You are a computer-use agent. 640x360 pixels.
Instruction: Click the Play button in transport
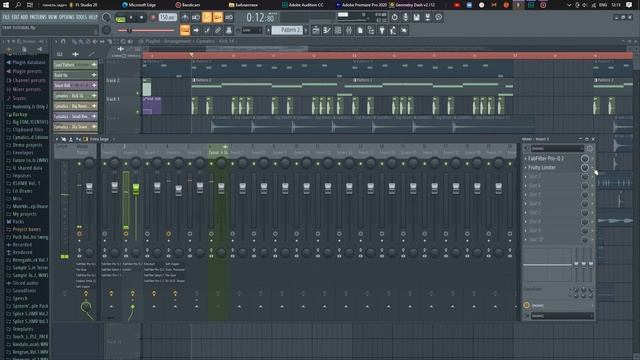click(131, 18)
